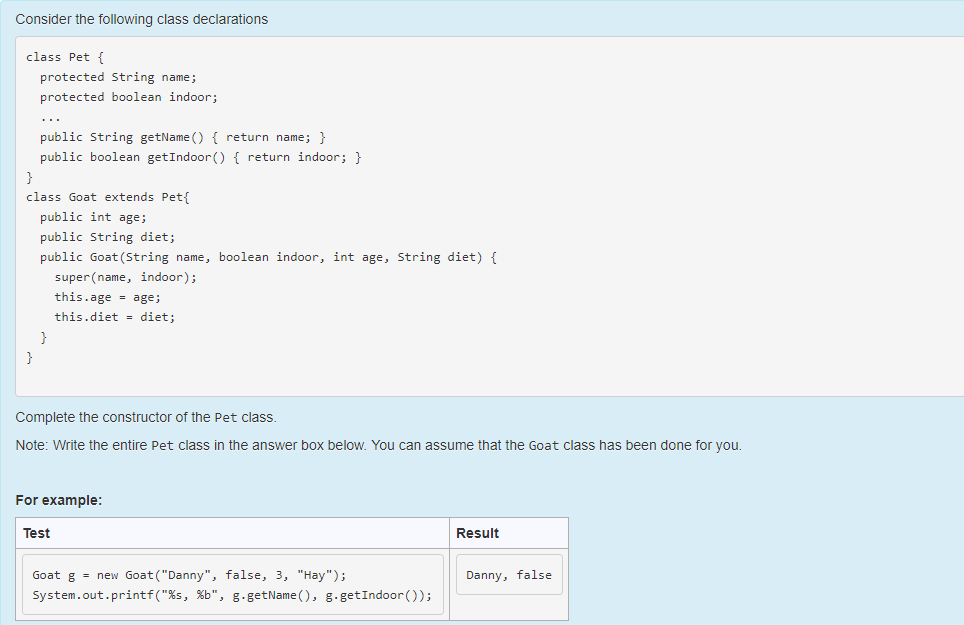Click the "this.diet = diet;" assignment

click(112, 317)
